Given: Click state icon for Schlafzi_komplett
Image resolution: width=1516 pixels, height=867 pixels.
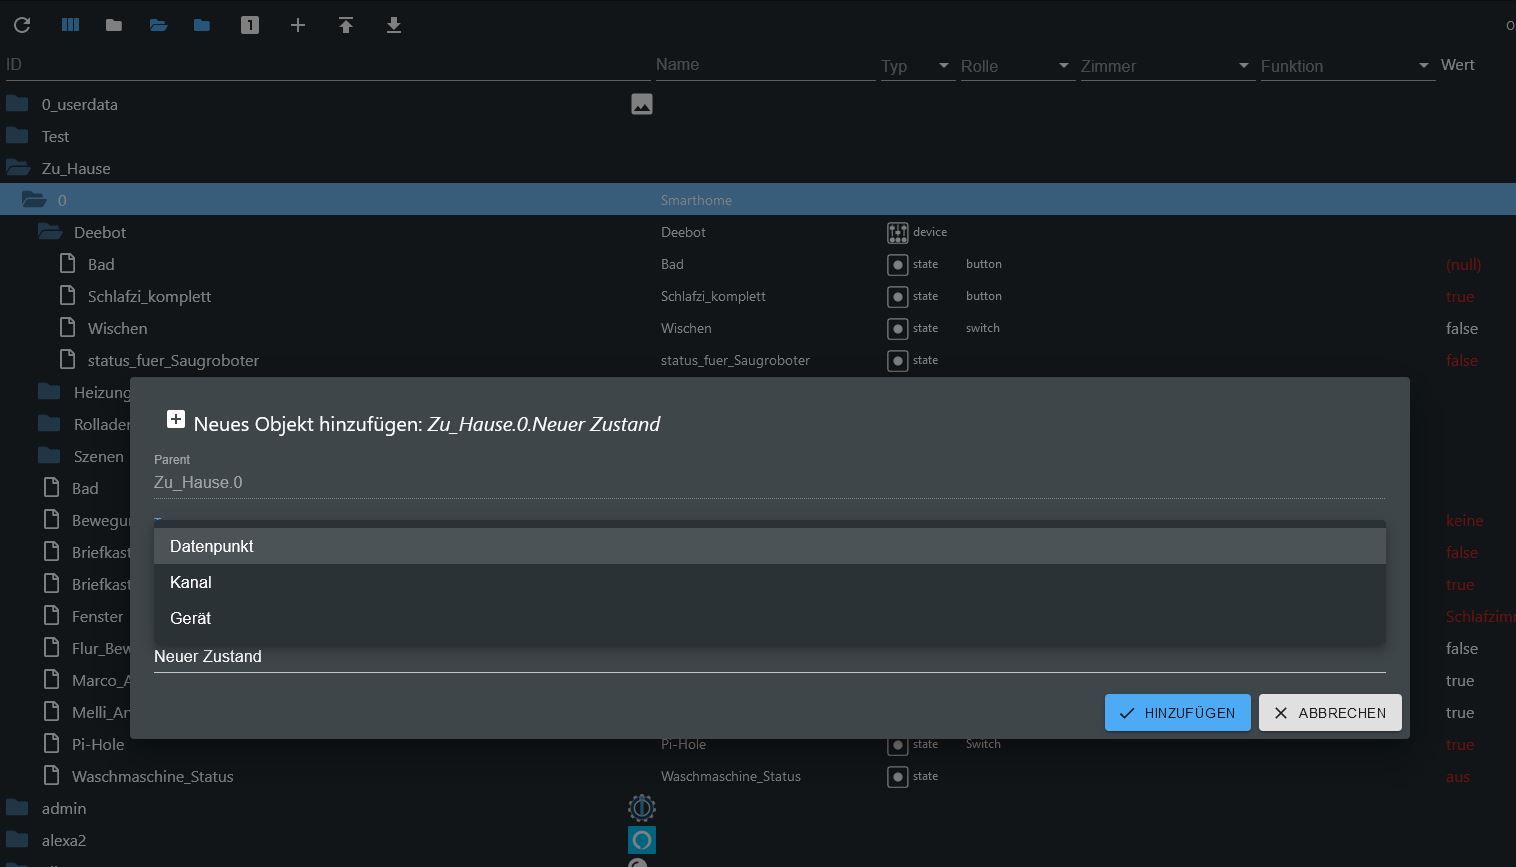Looking at the screenshot, I should [898, 296].
